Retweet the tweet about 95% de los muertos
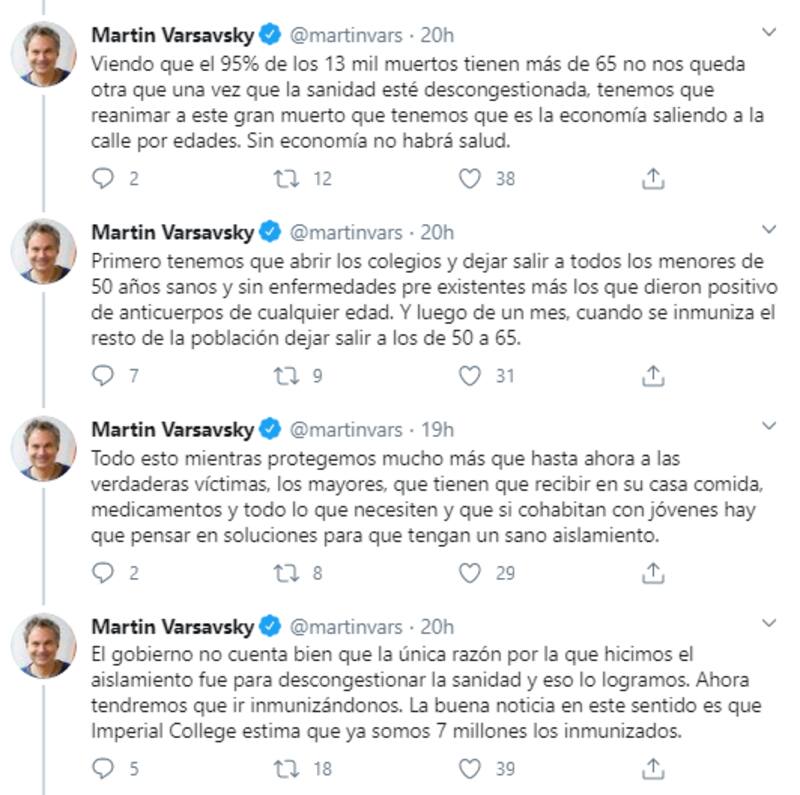The width and height of the screenshot is (800, 795). tap(286, 179)
